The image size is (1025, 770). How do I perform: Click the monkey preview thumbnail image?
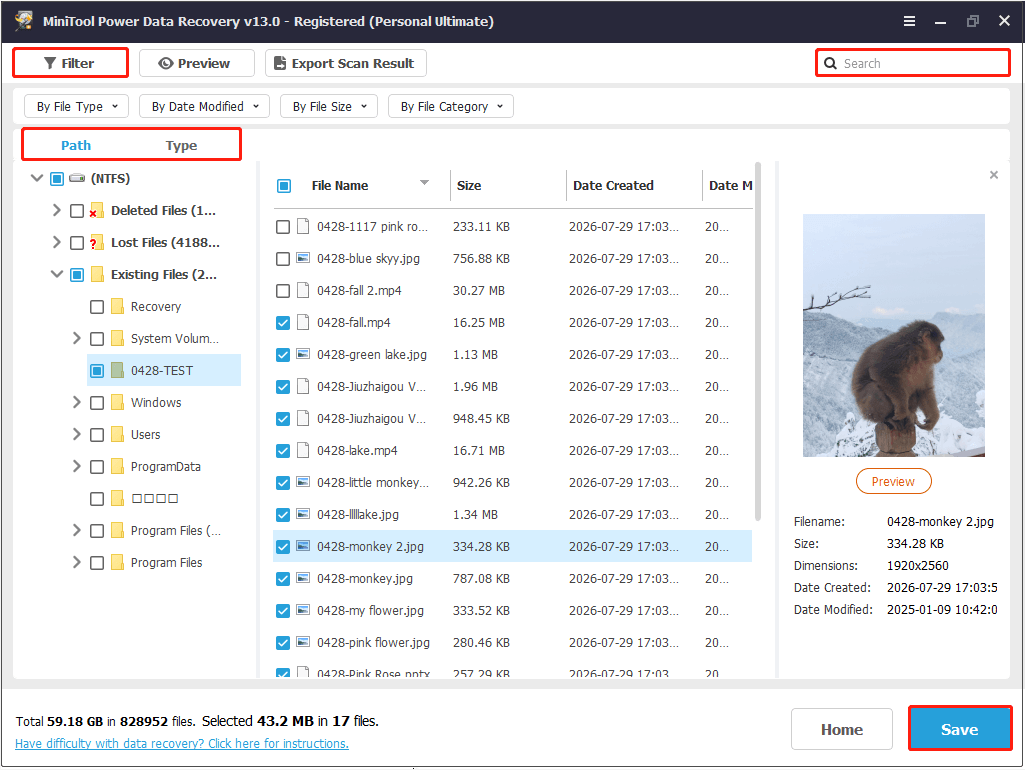point(894,335)
